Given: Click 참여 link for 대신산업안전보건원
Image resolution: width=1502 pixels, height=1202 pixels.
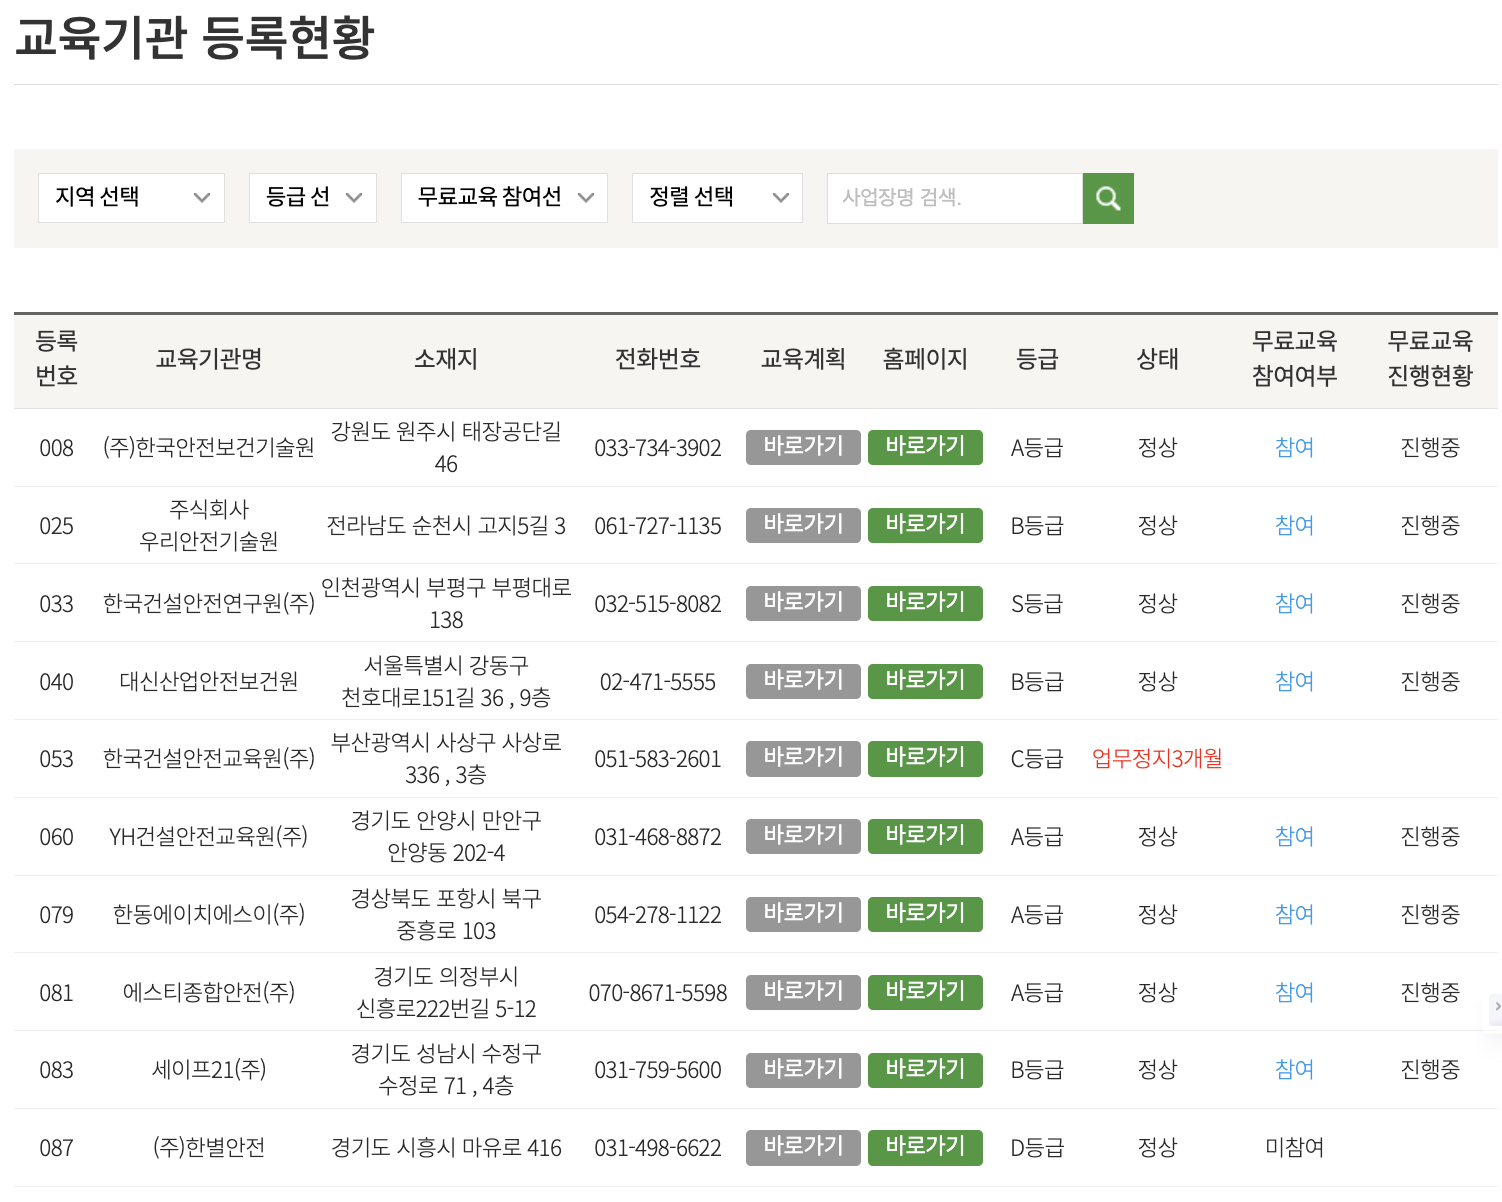Looking at the screenshot, I should tap(1293, 681).
